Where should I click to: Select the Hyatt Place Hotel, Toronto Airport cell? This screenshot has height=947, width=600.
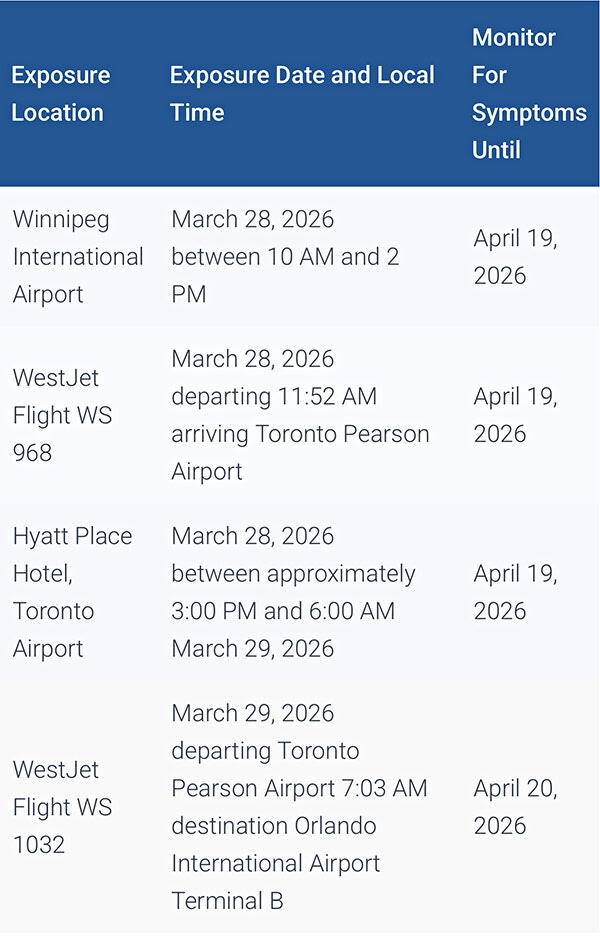[72, 592]
